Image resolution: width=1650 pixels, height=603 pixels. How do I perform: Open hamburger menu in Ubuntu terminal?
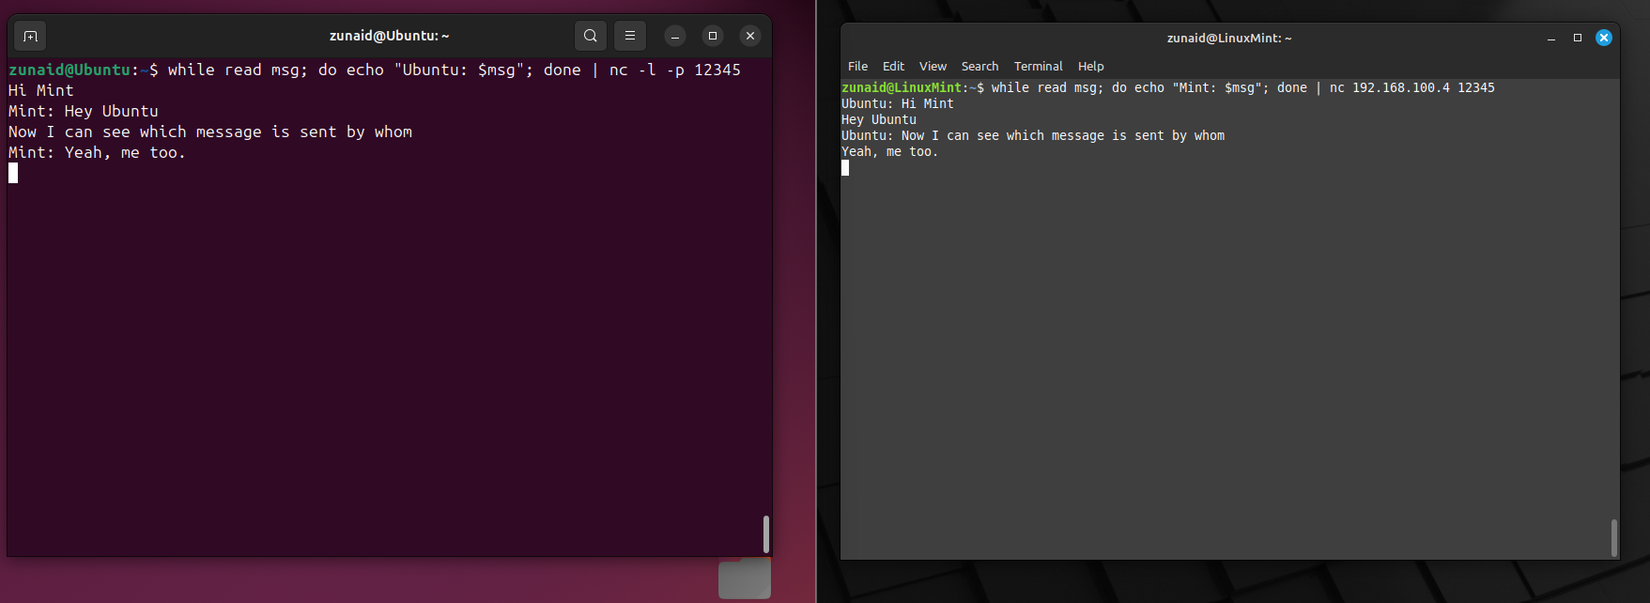point(630,36)
